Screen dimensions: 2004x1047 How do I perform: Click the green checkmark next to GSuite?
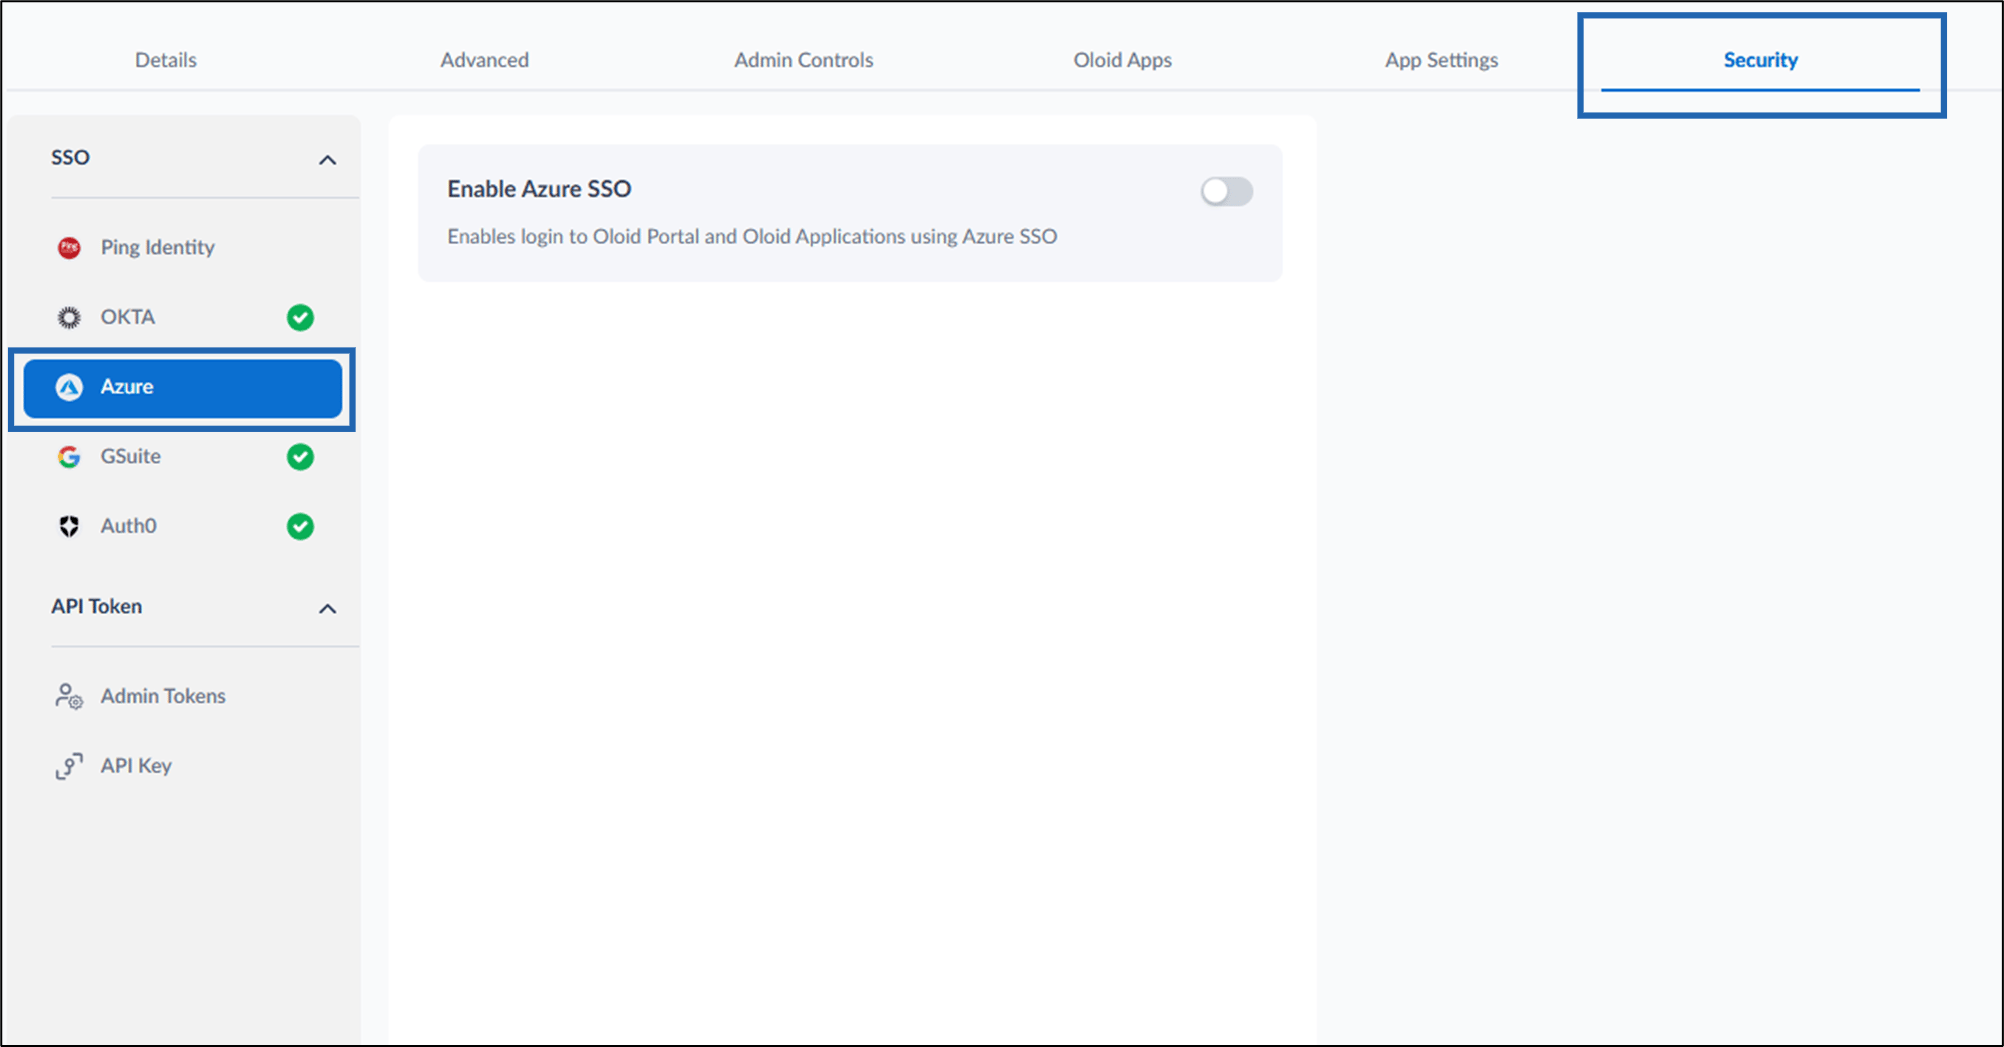[300, 457]
